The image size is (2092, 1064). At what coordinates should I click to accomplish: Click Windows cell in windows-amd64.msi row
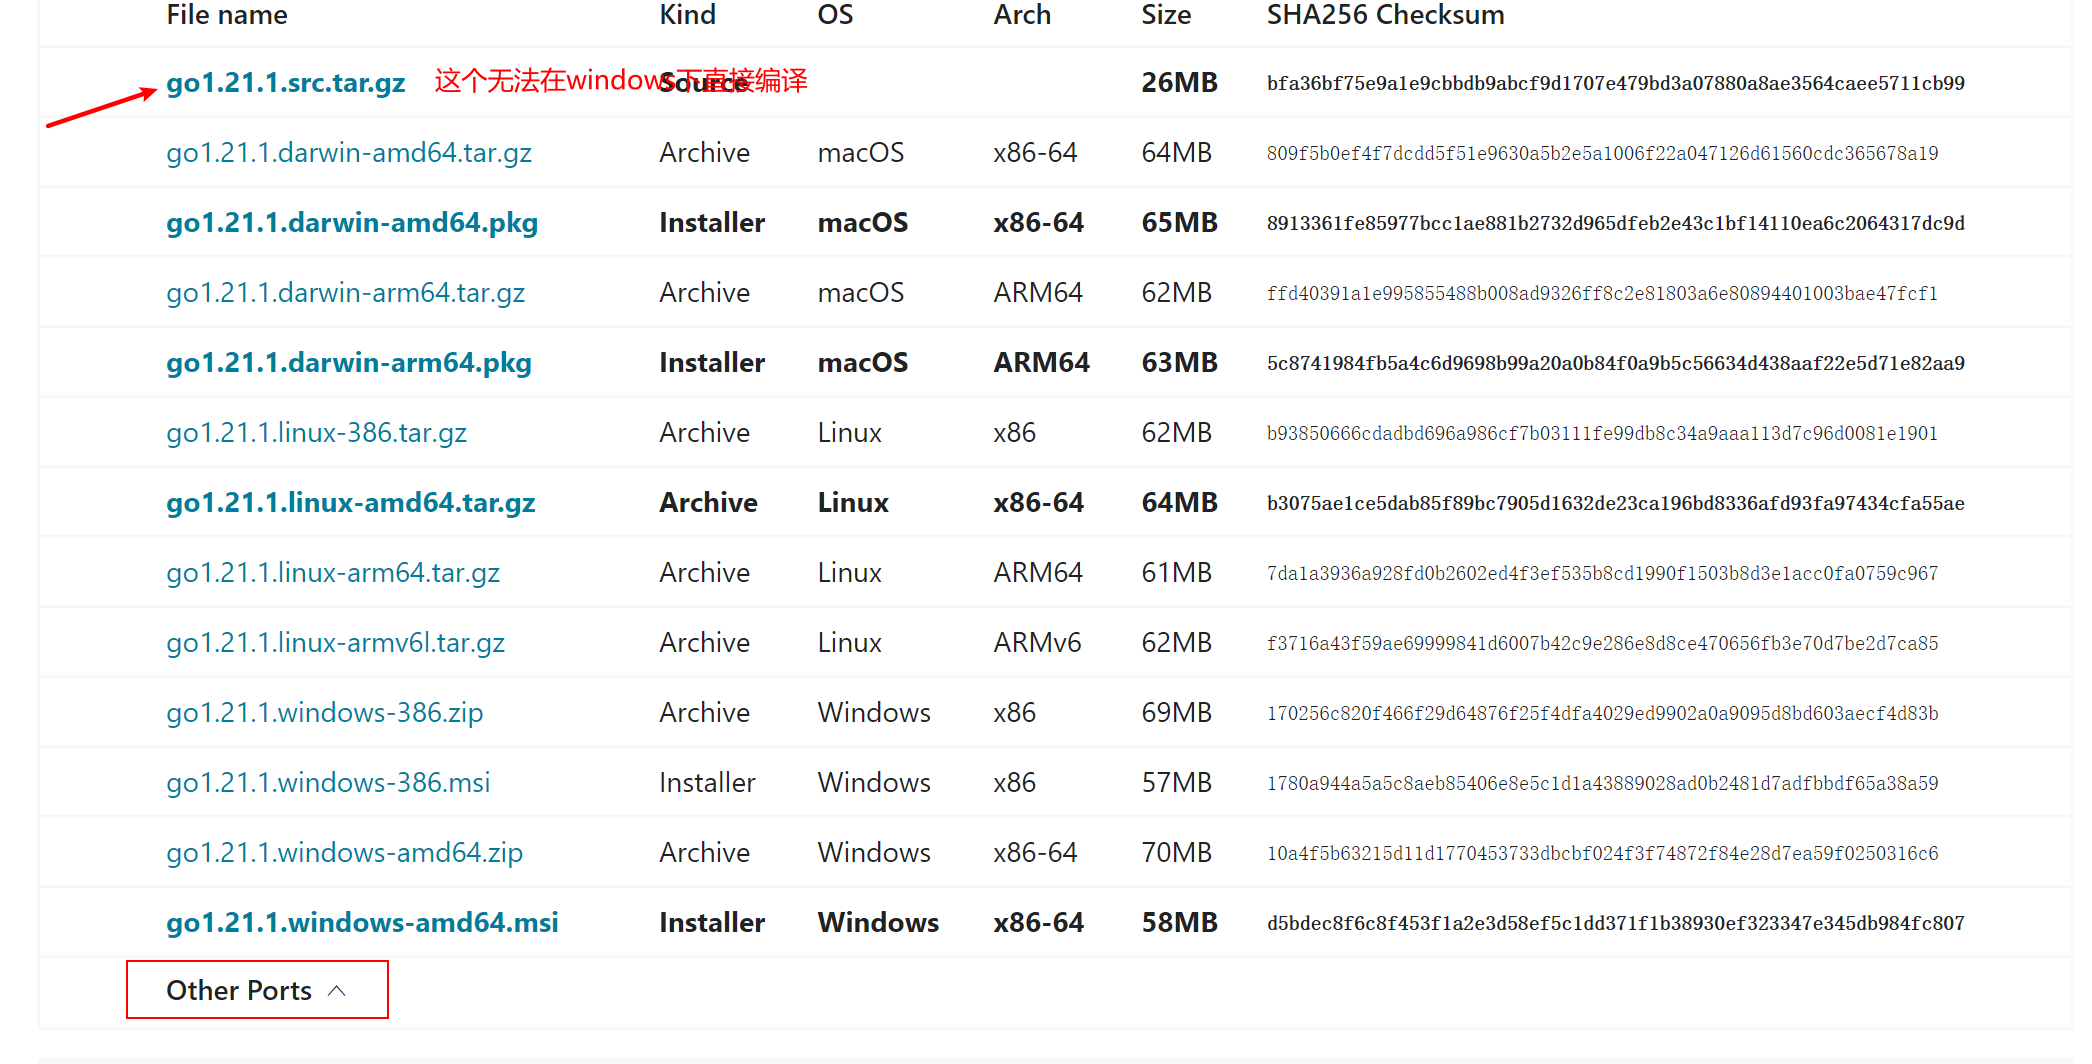[878, 923]
